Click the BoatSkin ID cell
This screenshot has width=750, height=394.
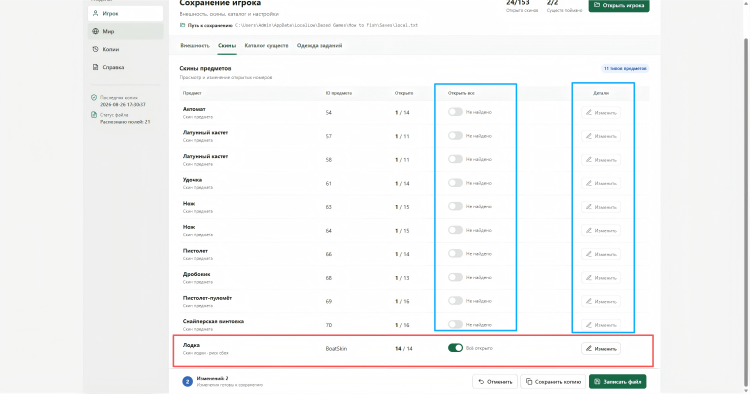tap(336, 349)
